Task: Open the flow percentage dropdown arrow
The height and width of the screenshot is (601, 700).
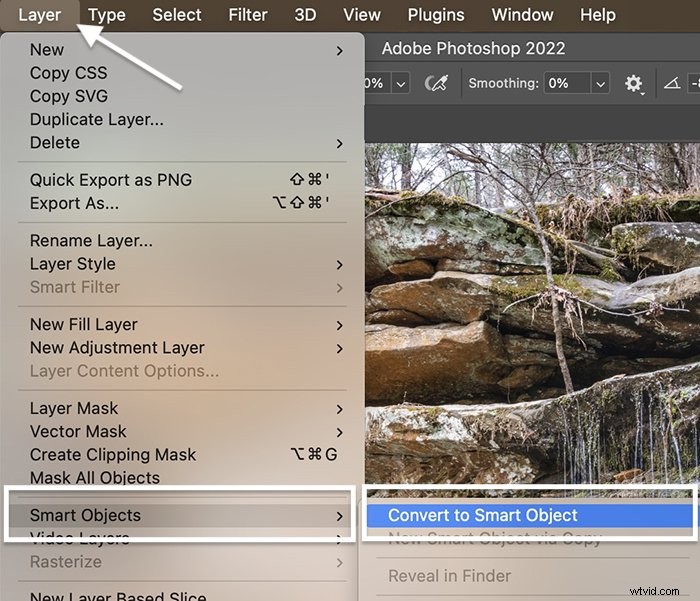Action: [x=401, y=83]
